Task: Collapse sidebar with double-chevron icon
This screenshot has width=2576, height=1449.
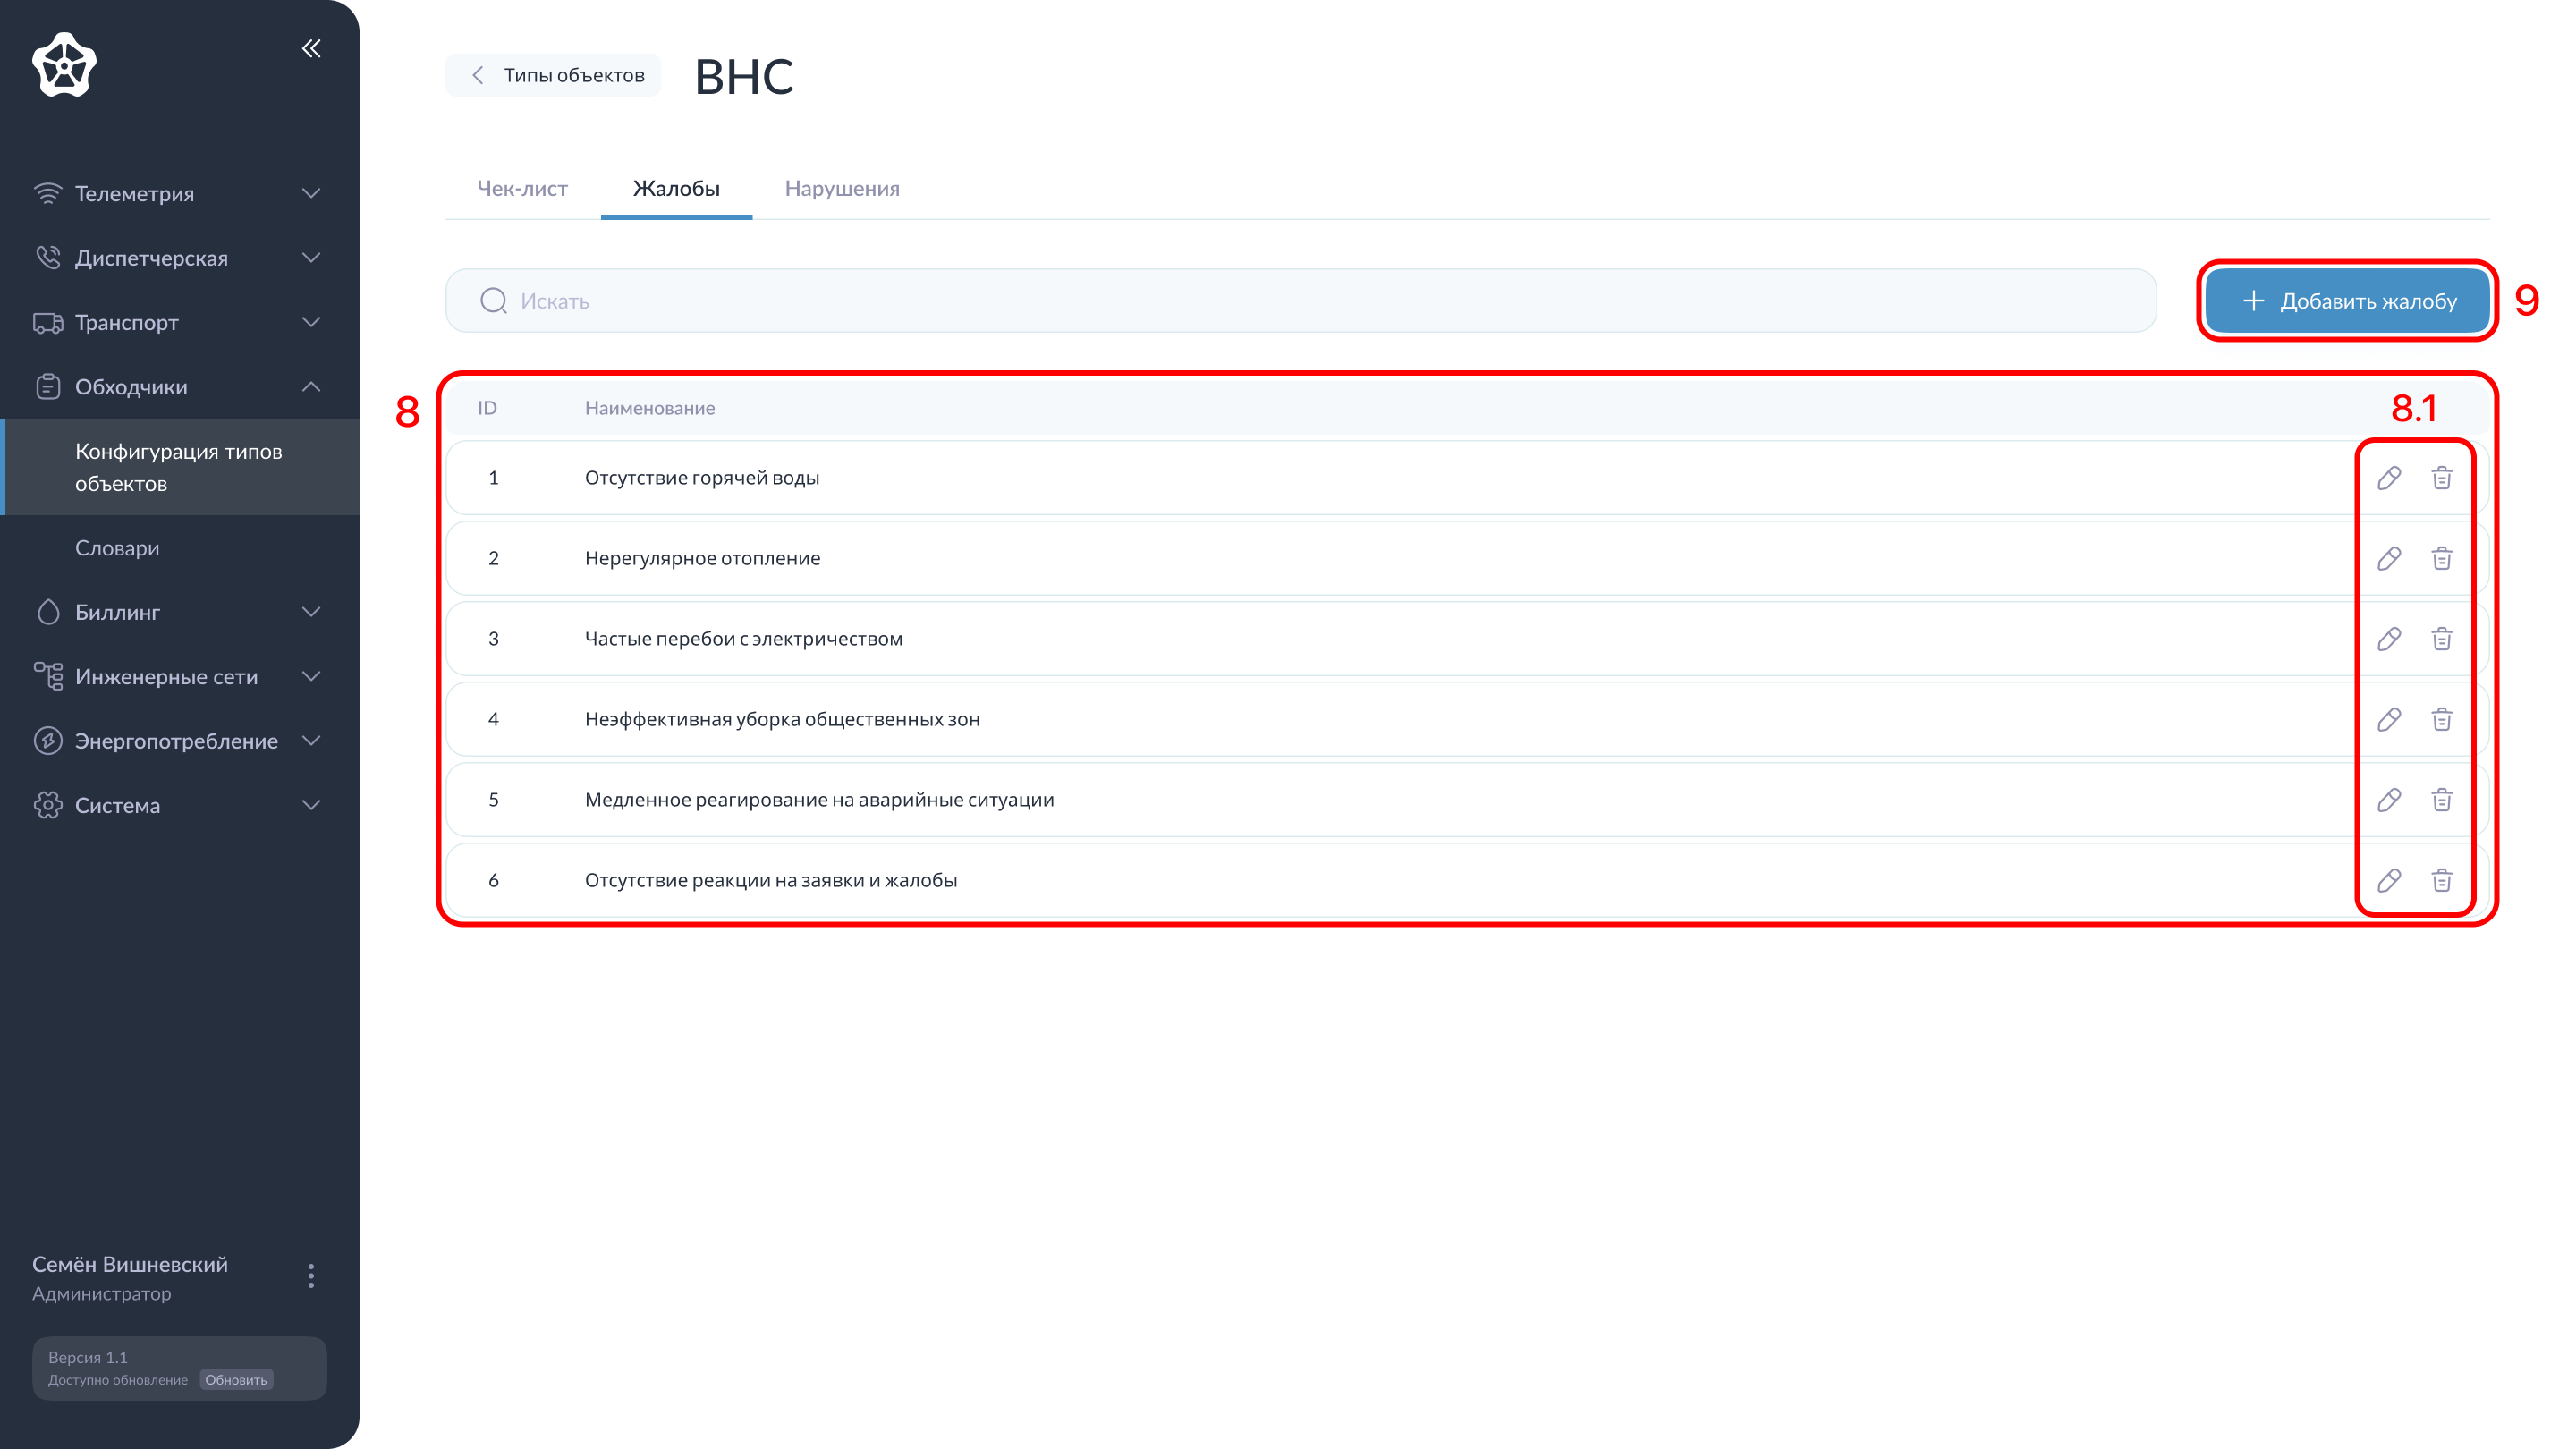Action: click(311, 48)
